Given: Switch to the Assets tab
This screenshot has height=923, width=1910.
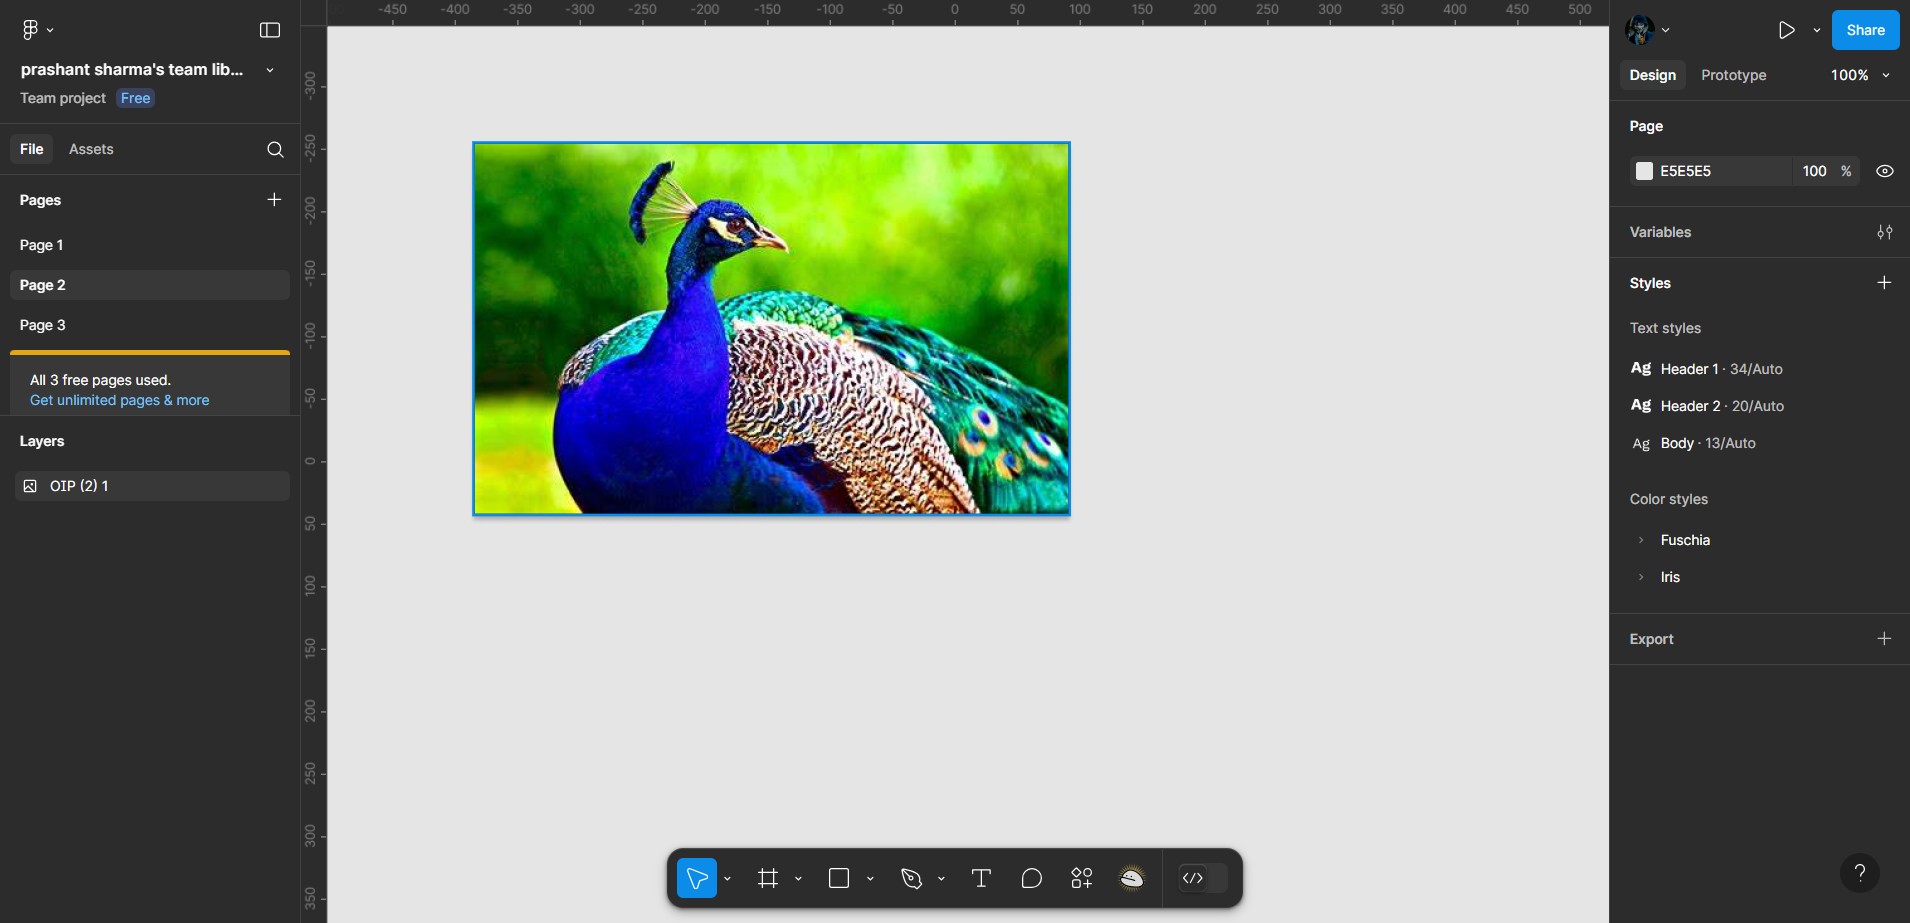Looking at the screenshot, I should point(91,149).
